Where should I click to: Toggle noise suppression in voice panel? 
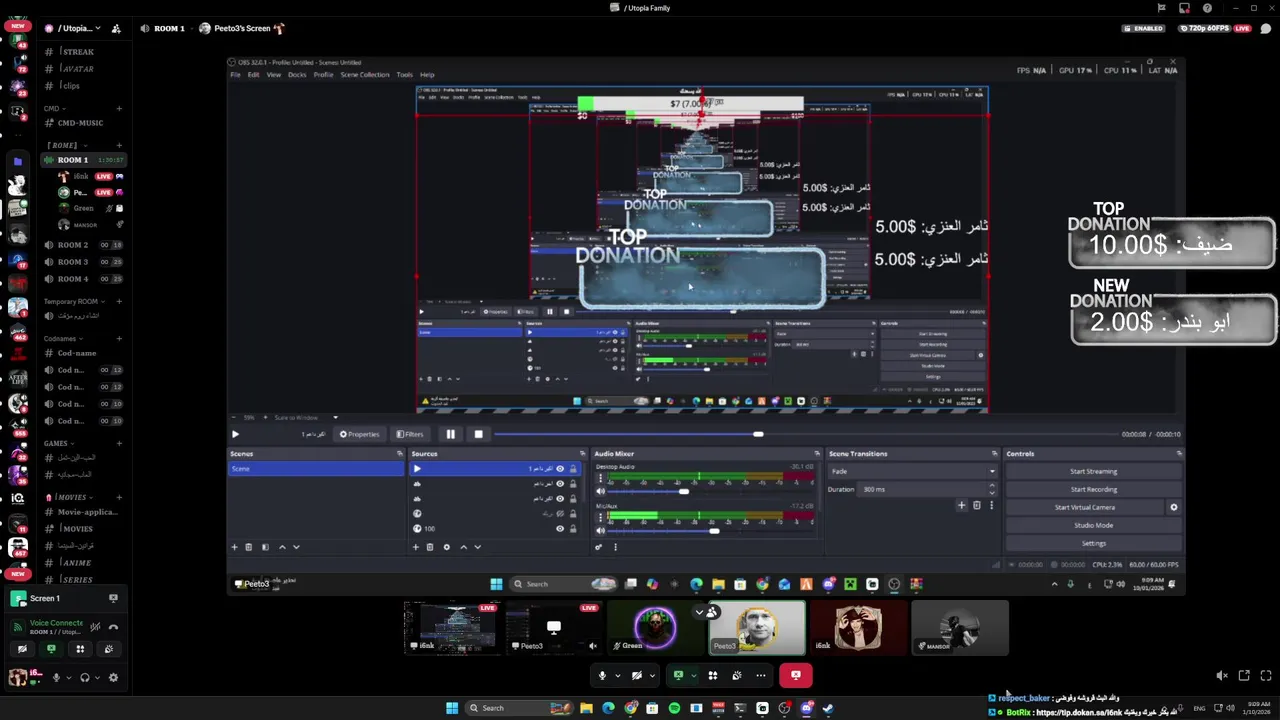click(95, 627)
